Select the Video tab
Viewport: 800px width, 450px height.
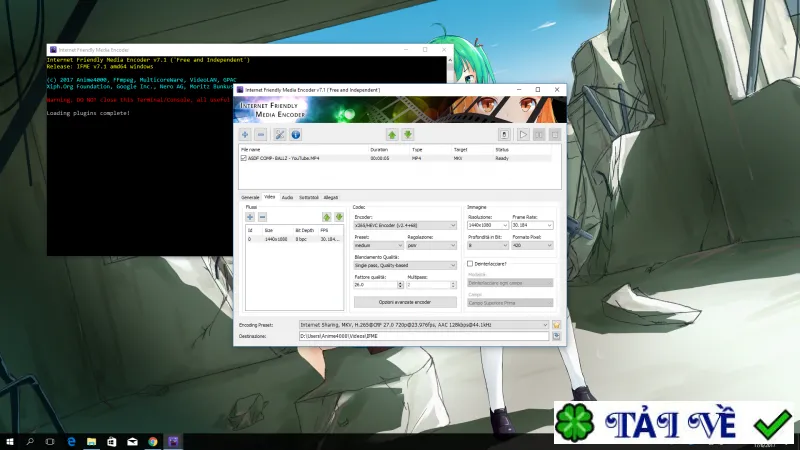click(x=269, y=197)
